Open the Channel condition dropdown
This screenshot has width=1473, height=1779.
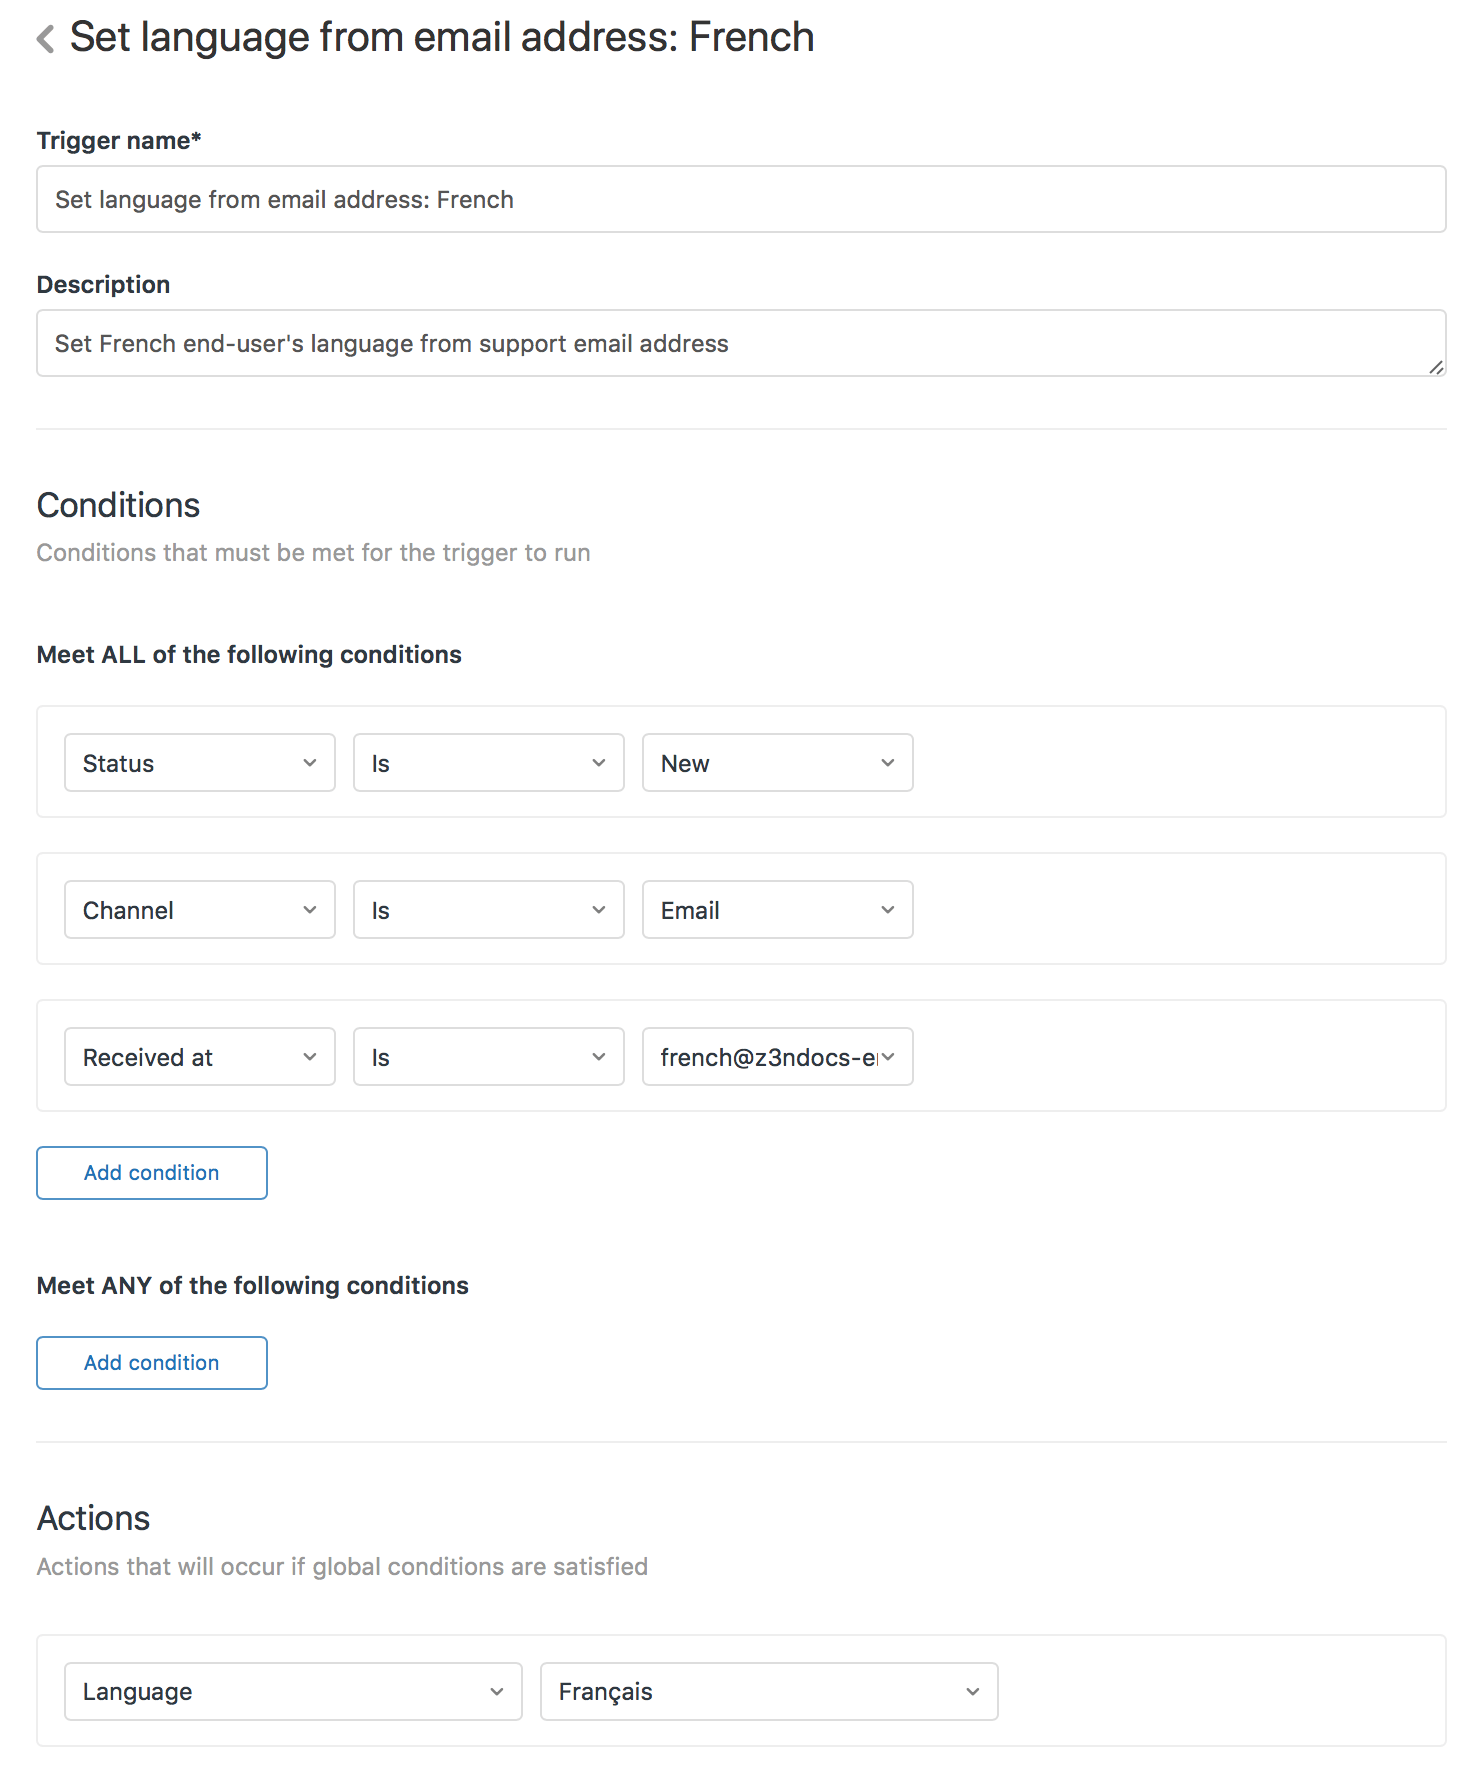[199, 910]
